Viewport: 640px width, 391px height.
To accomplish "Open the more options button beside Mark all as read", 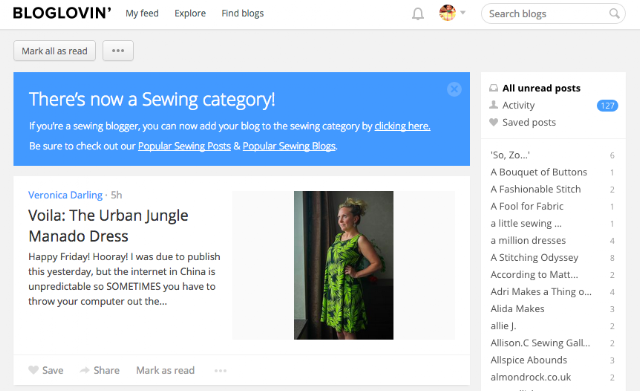I will (118, 51).
